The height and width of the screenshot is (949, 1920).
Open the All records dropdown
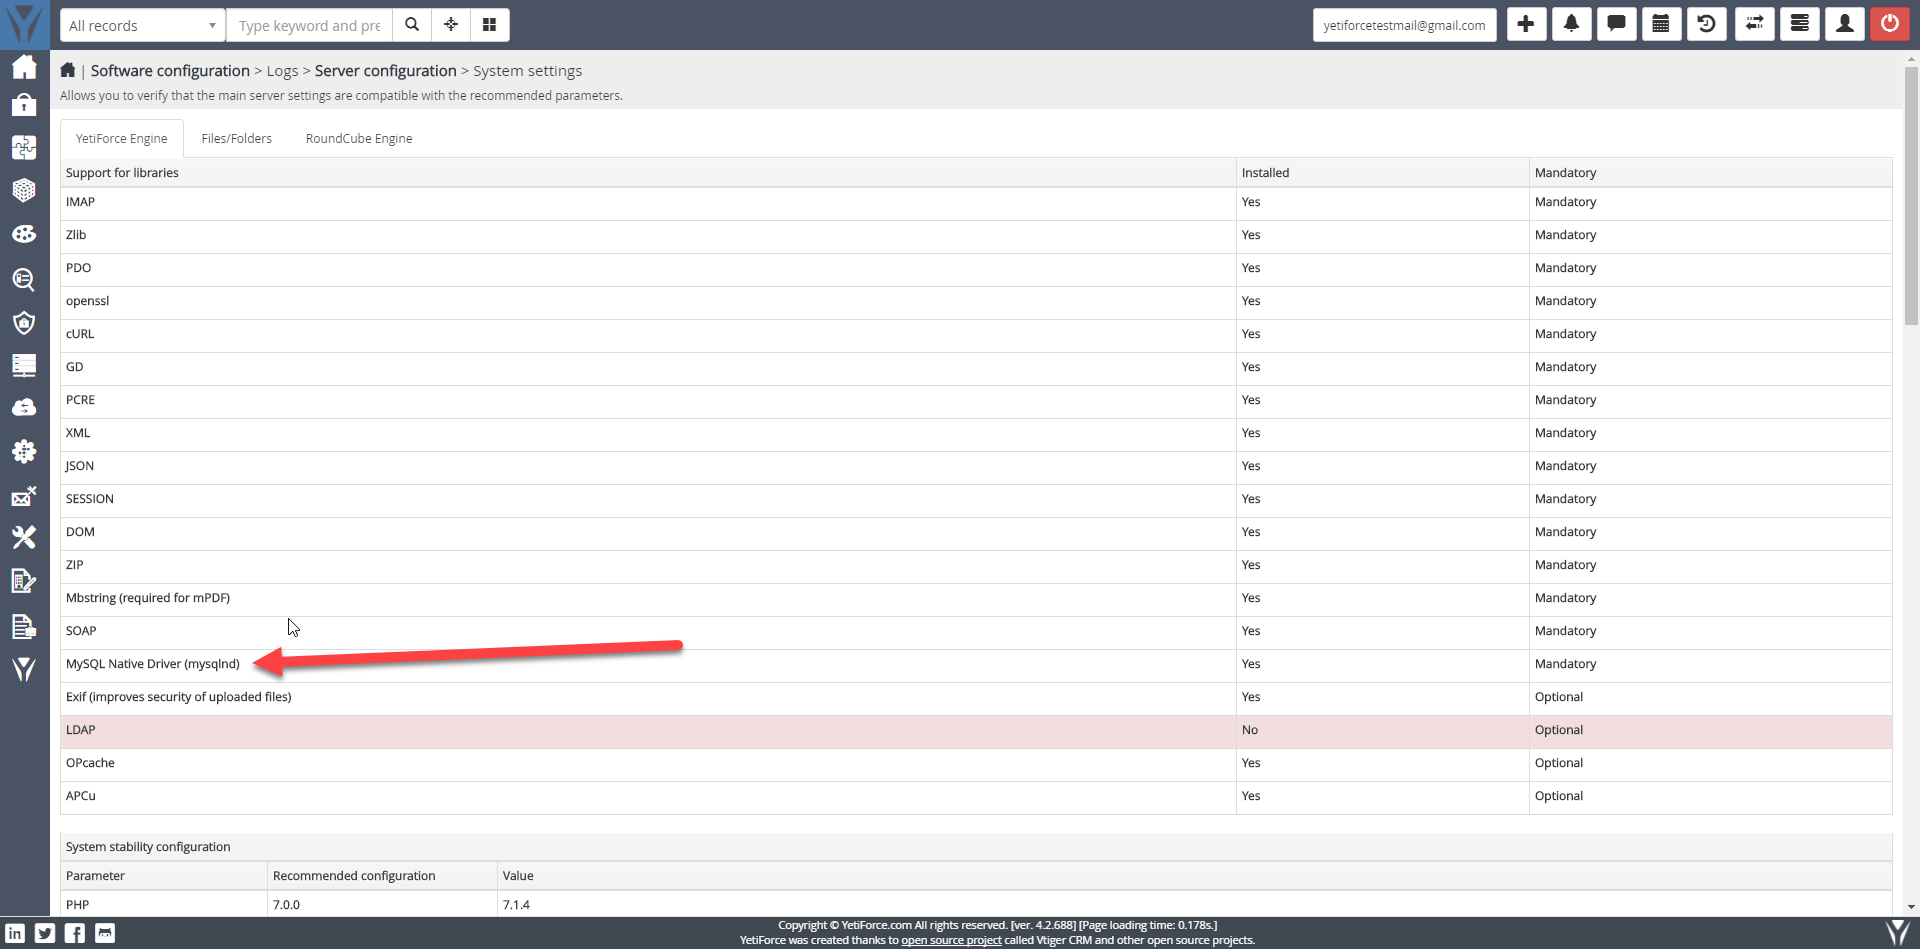pyautogui.click(x=143, y=25)
